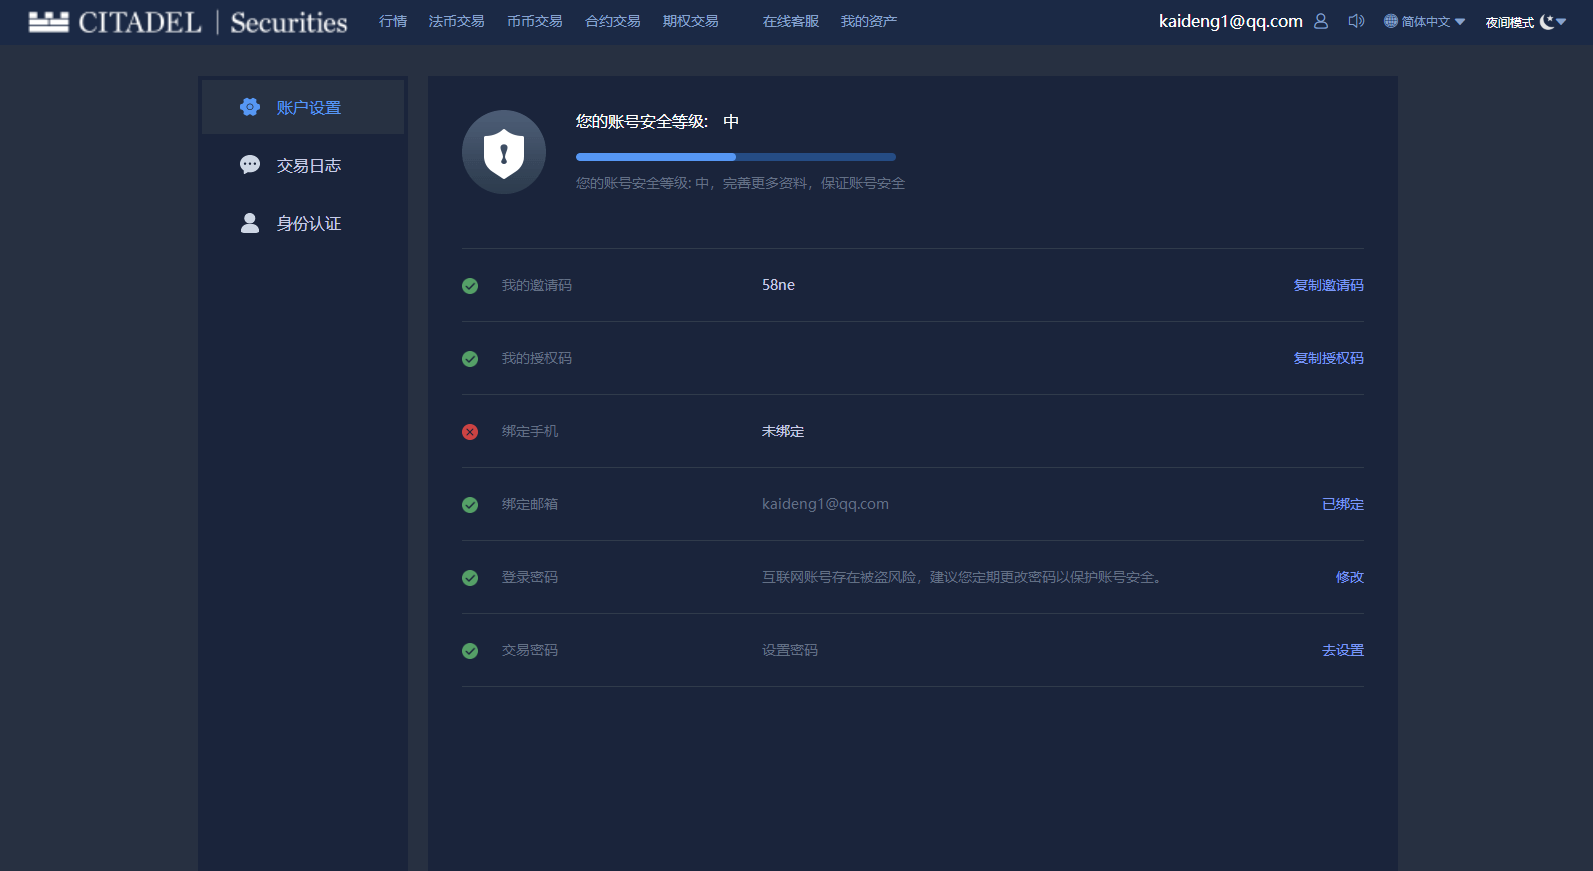Click the bound email kaideng1@qq.com value
1593x871 pixels.
[825, 504]
